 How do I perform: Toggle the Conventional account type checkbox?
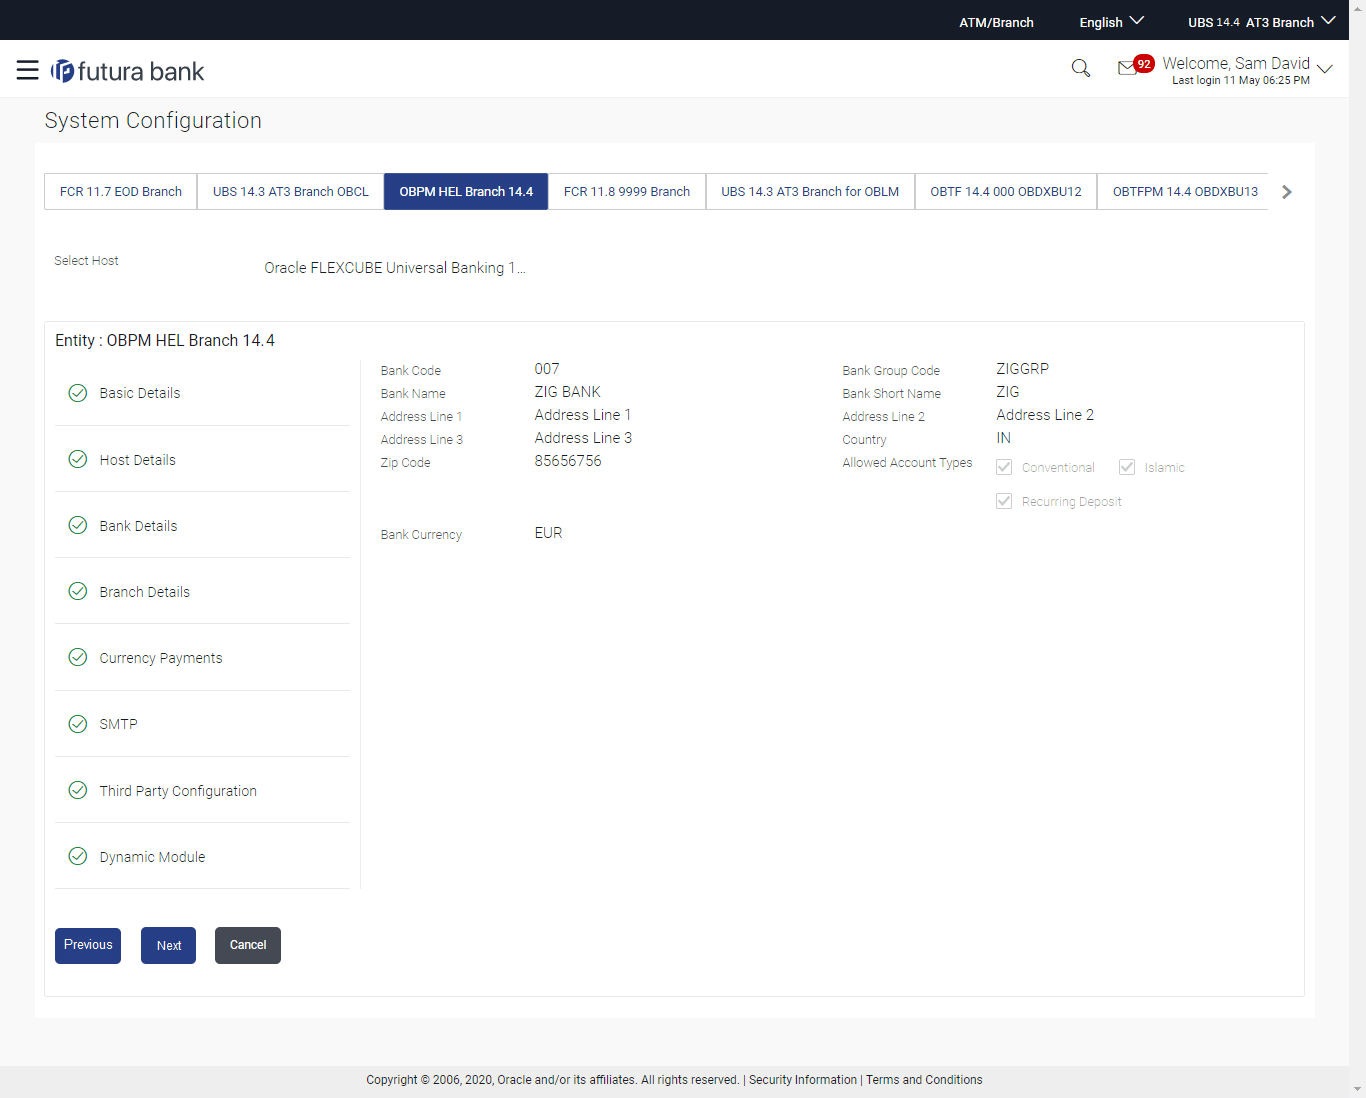point(1004,467)
